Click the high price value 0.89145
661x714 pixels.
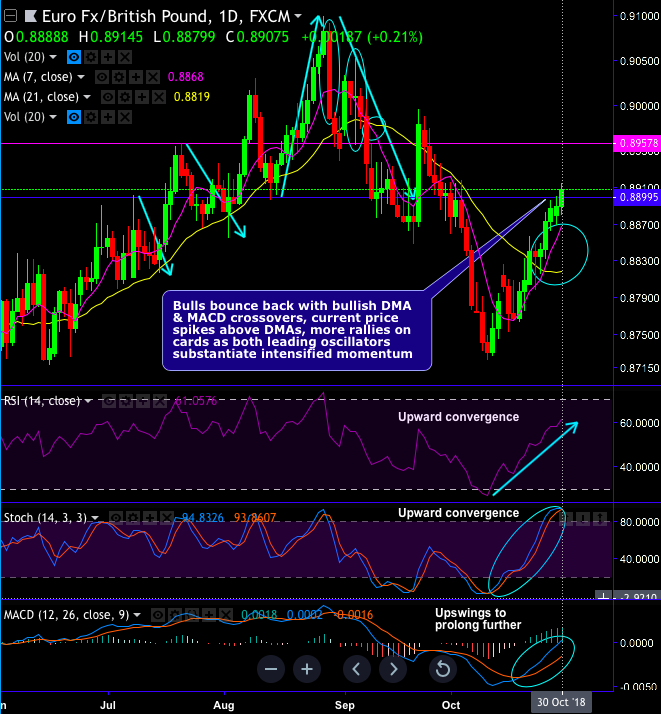[117, 37]
